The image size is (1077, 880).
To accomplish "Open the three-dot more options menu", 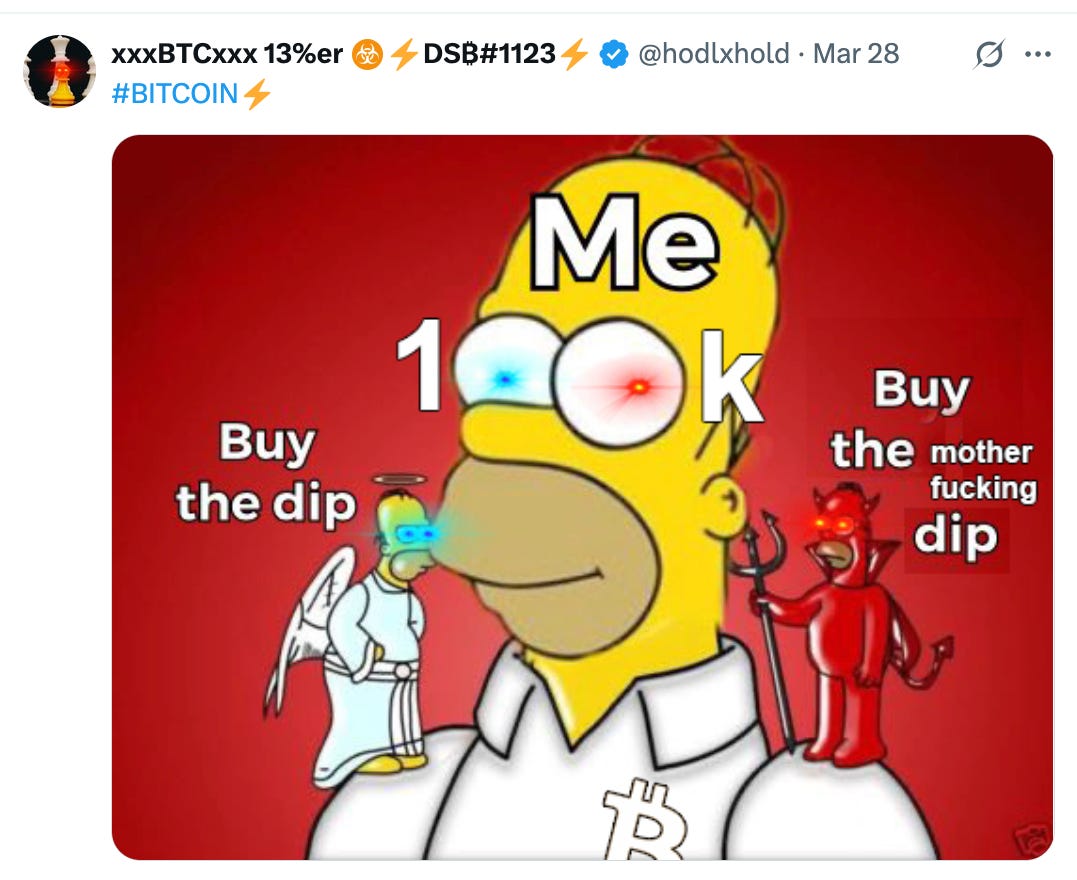I will click(x=1037, y=54).
